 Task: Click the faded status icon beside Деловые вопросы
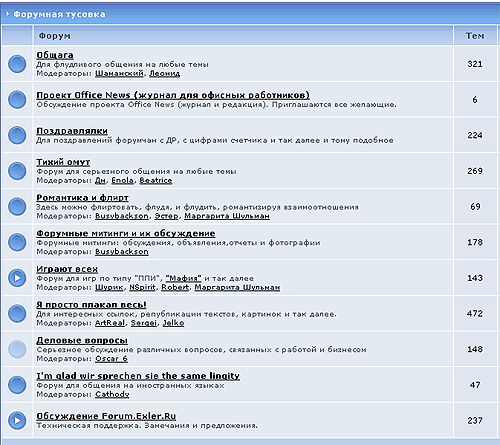[x=17, y=349]
